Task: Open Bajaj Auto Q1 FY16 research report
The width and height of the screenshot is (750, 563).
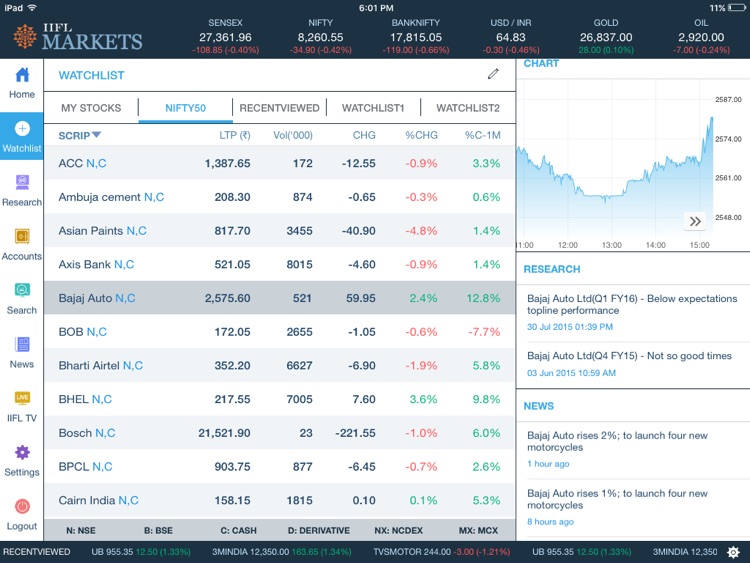Action: tap(633, 312)
